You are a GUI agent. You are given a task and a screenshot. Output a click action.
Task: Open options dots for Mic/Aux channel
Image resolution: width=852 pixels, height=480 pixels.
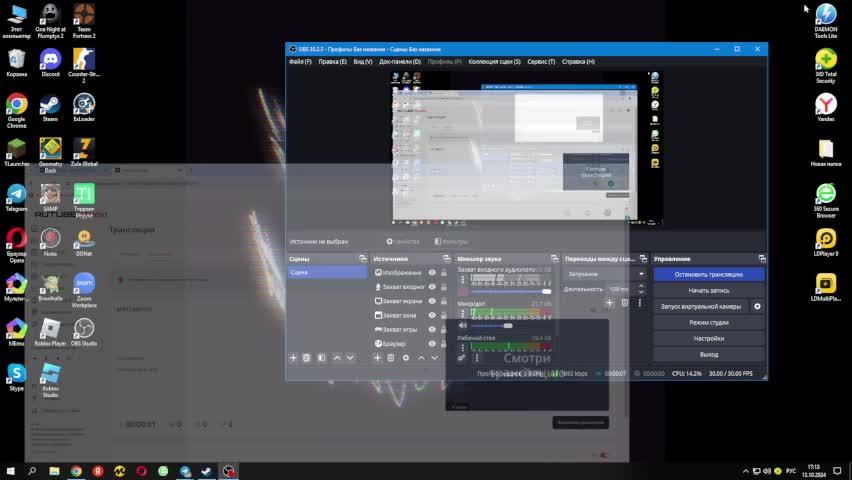(x=463, y=314)
